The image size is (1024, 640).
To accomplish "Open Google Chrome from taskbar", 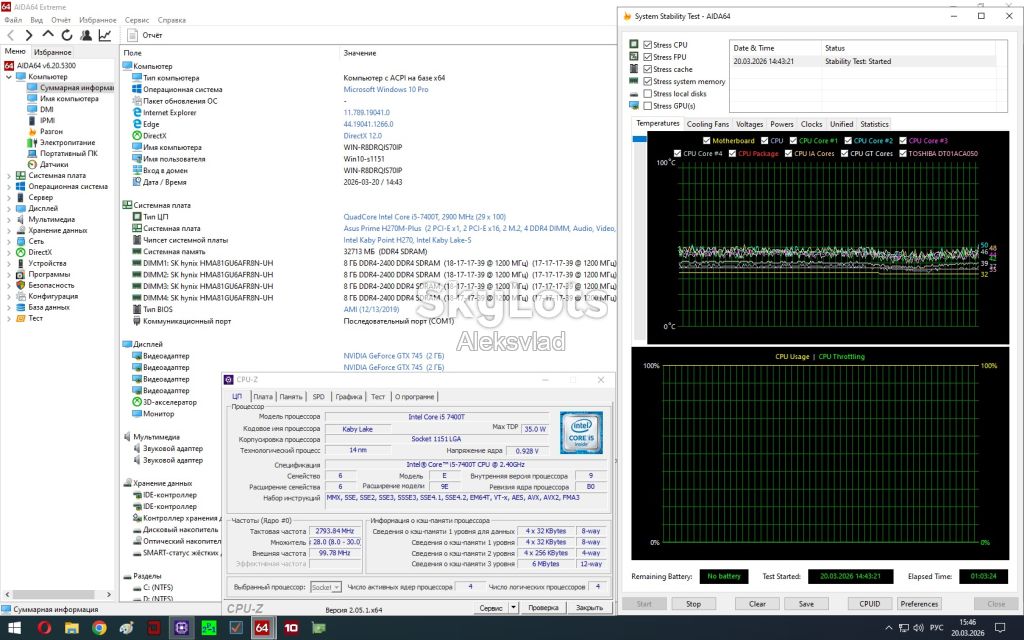I will [x=99, y=628].
